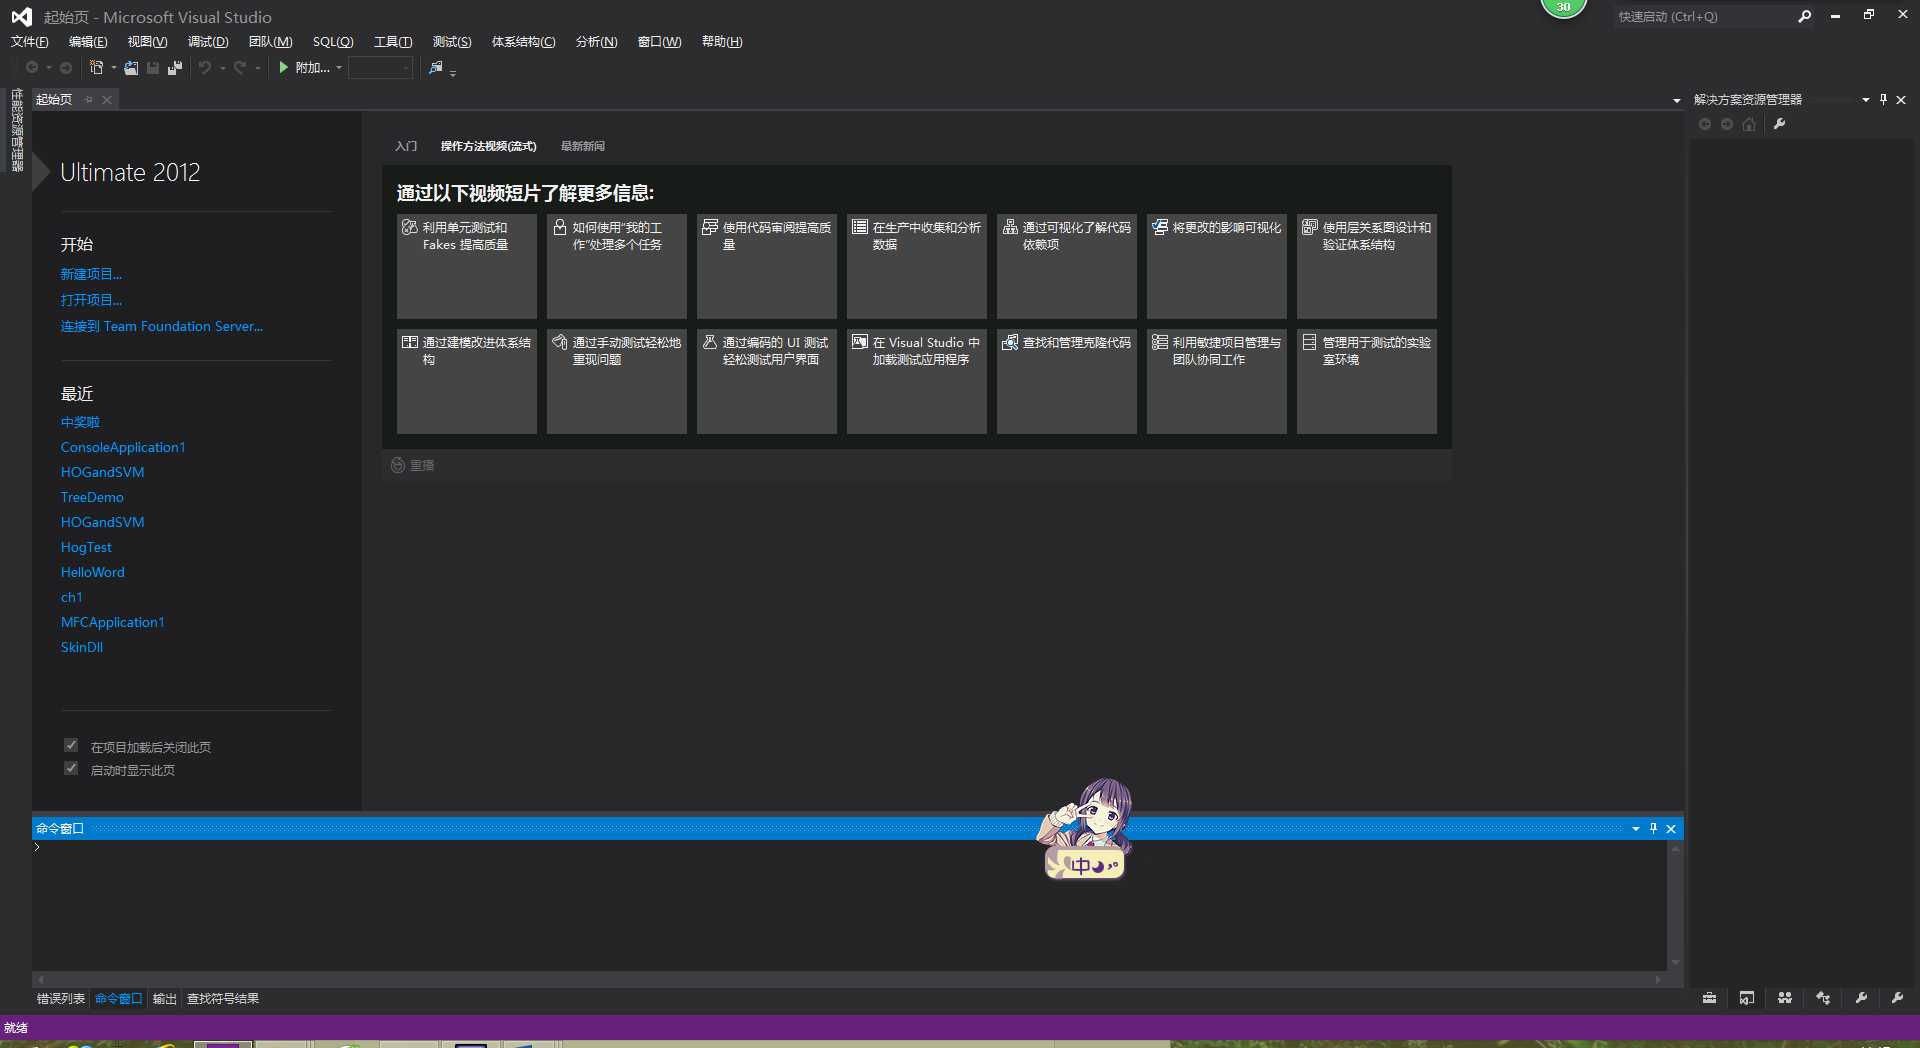Open the 查找和管理克隆代码 video tile
This screenshot has height=1048, width=1920.
point(1067,381)
